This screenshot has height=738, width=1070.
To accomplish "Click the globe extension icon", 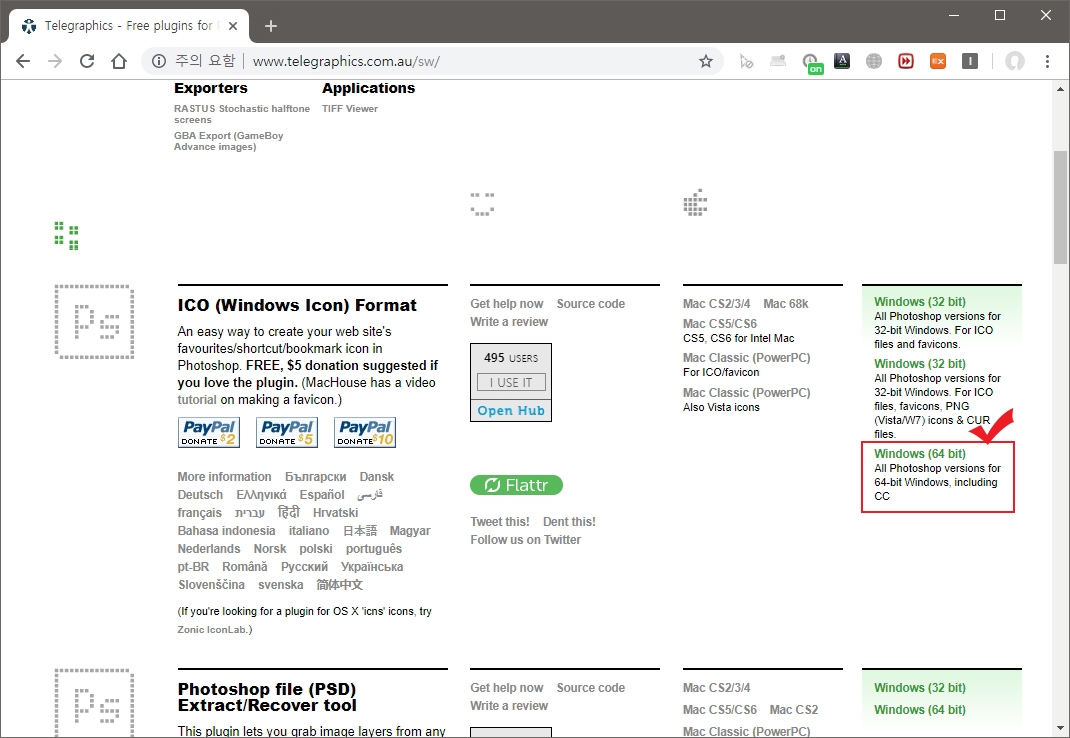I will (x=873, y=61).
